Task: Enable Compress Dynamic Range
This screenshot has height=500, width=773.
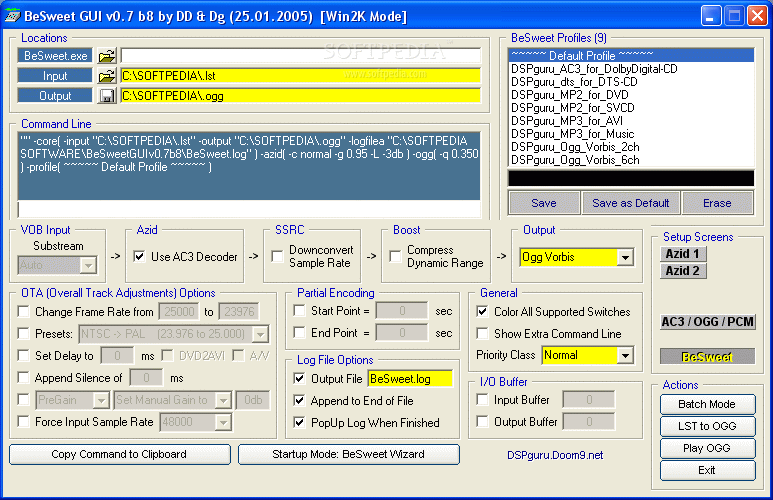Action: tap(395, 256)
